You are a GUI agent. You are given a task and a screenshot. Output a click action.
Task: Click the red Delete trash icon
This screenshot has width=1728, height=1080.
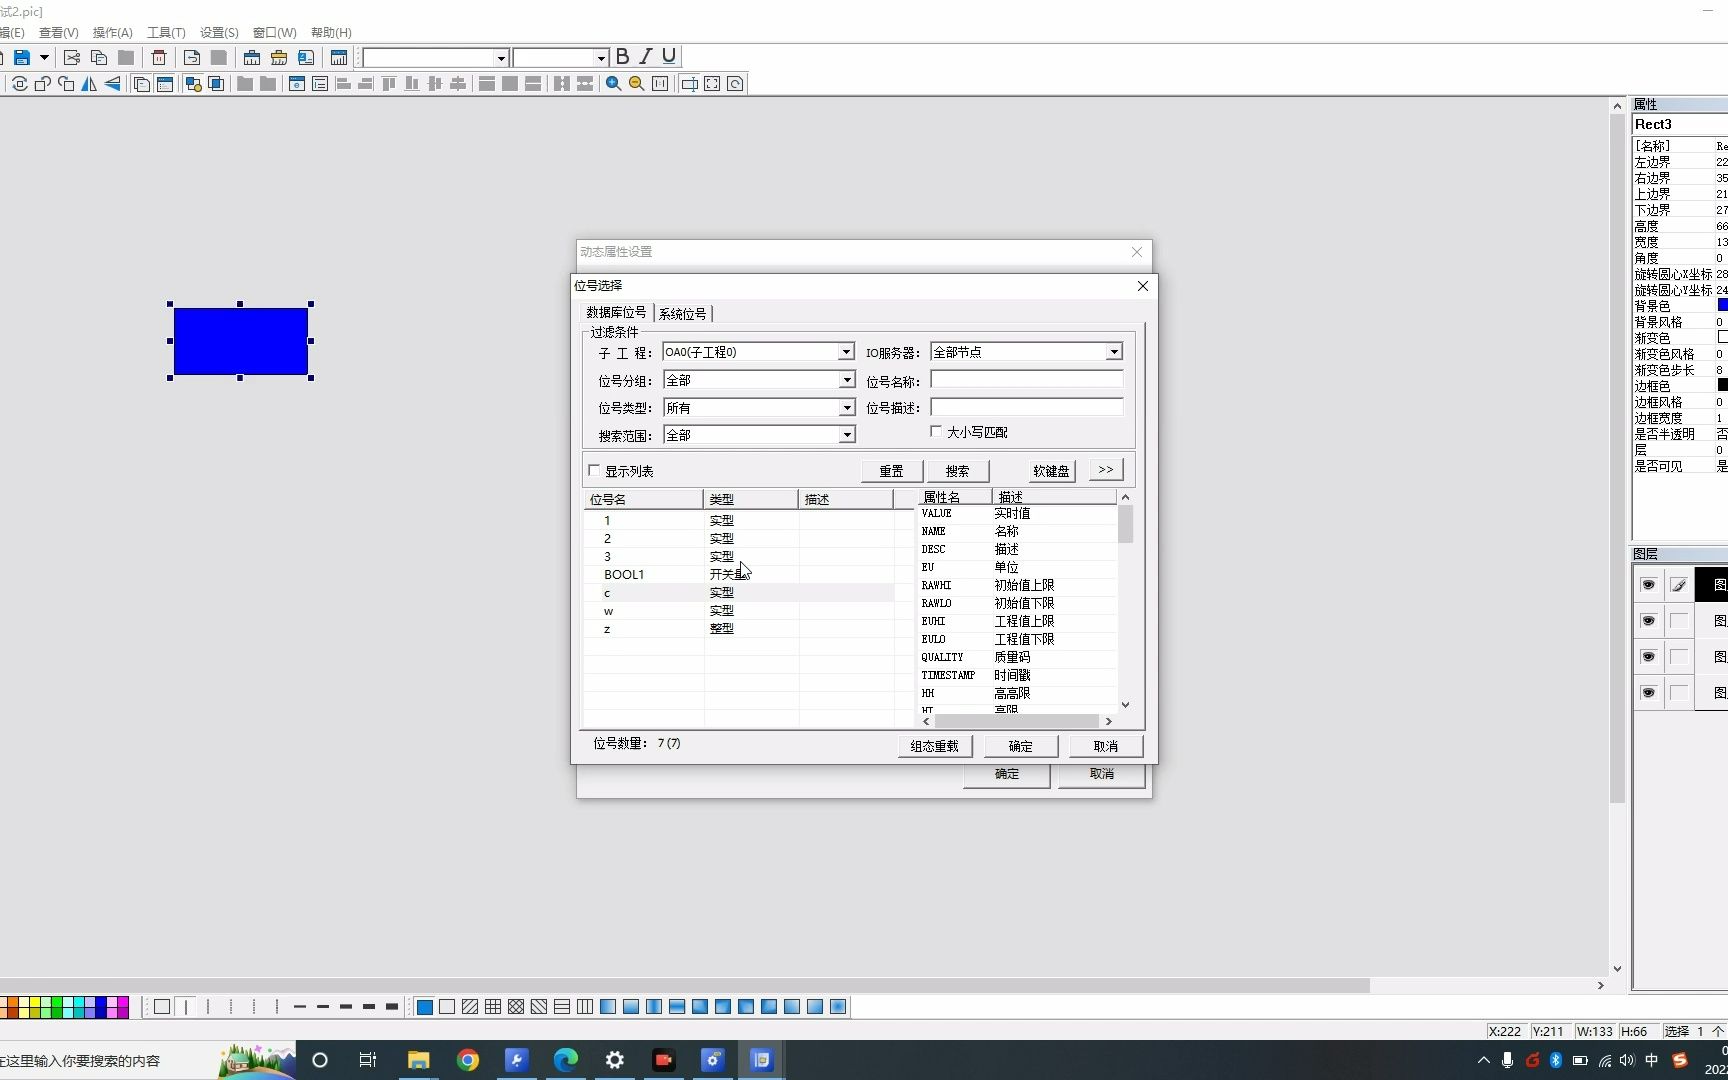(159, 58)
